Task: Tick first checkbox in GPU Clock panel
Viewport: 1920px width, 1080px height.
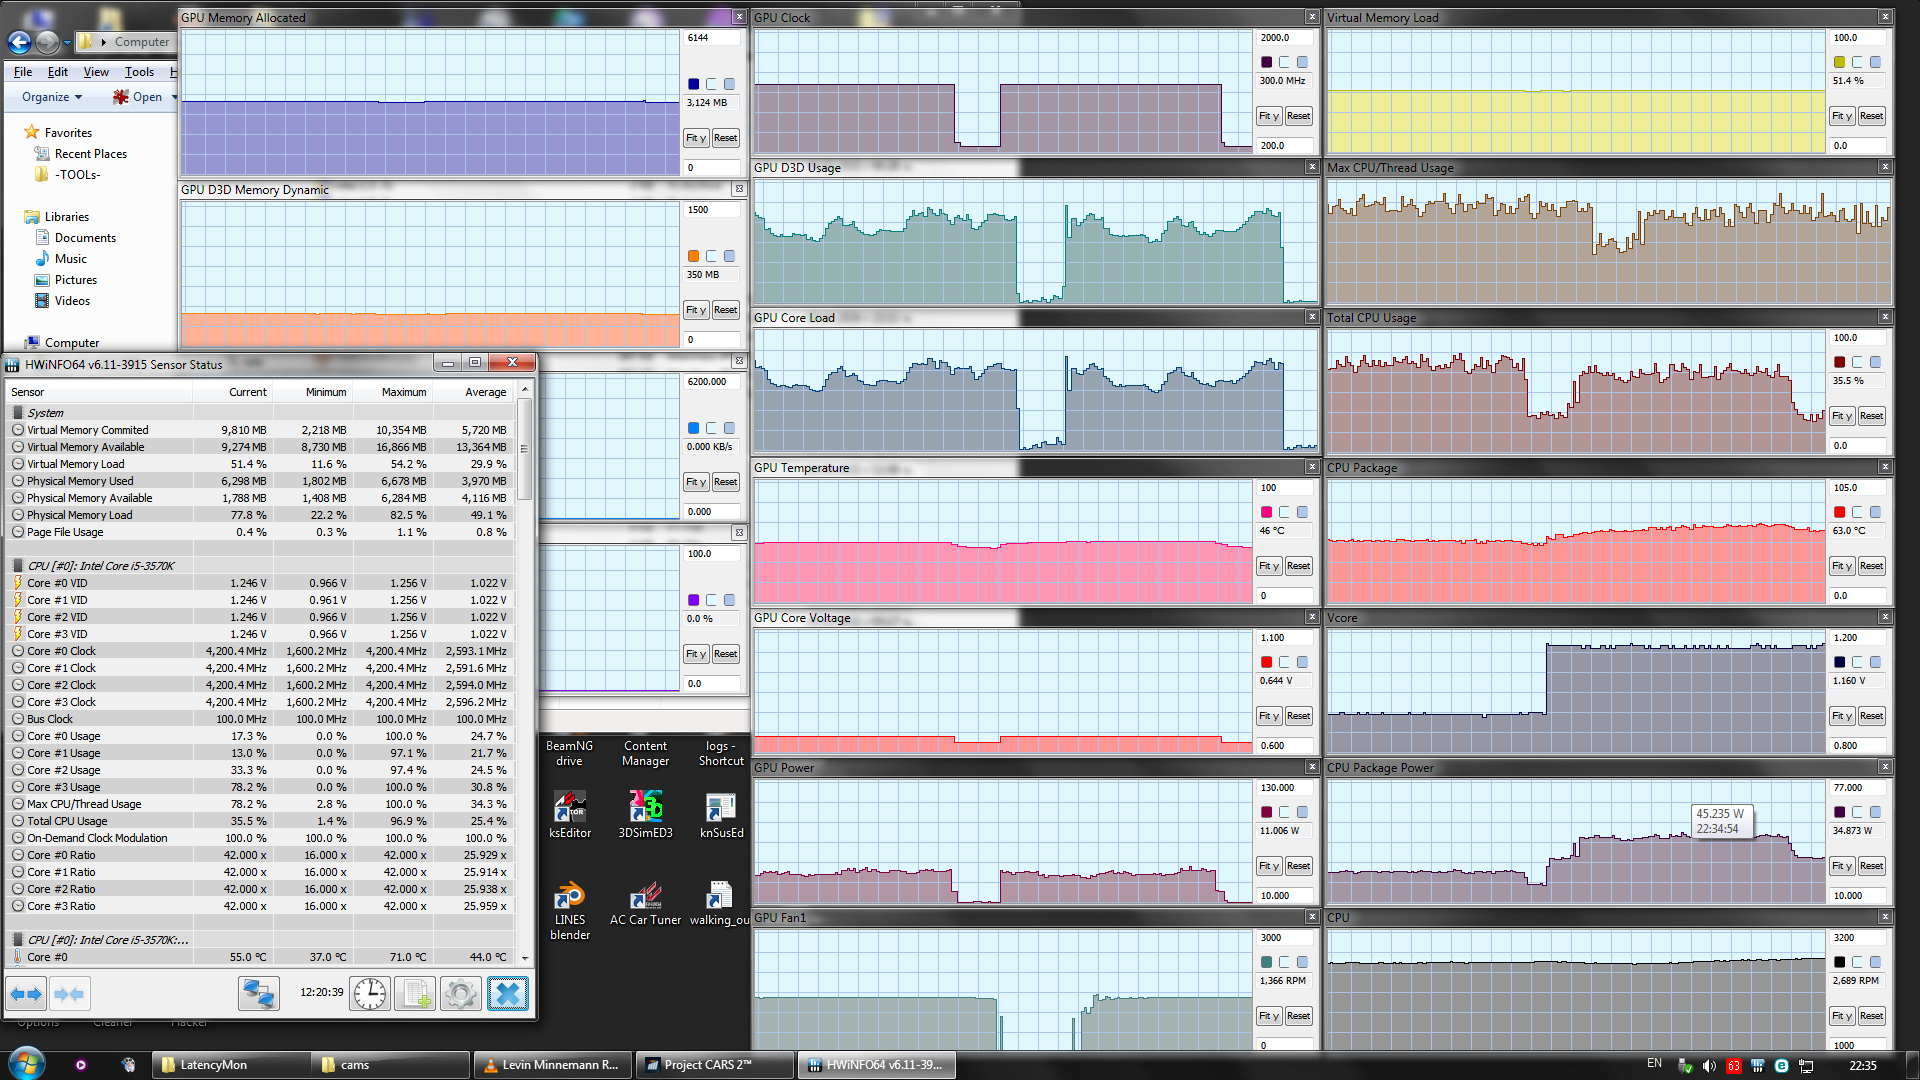Action: 1285,62
